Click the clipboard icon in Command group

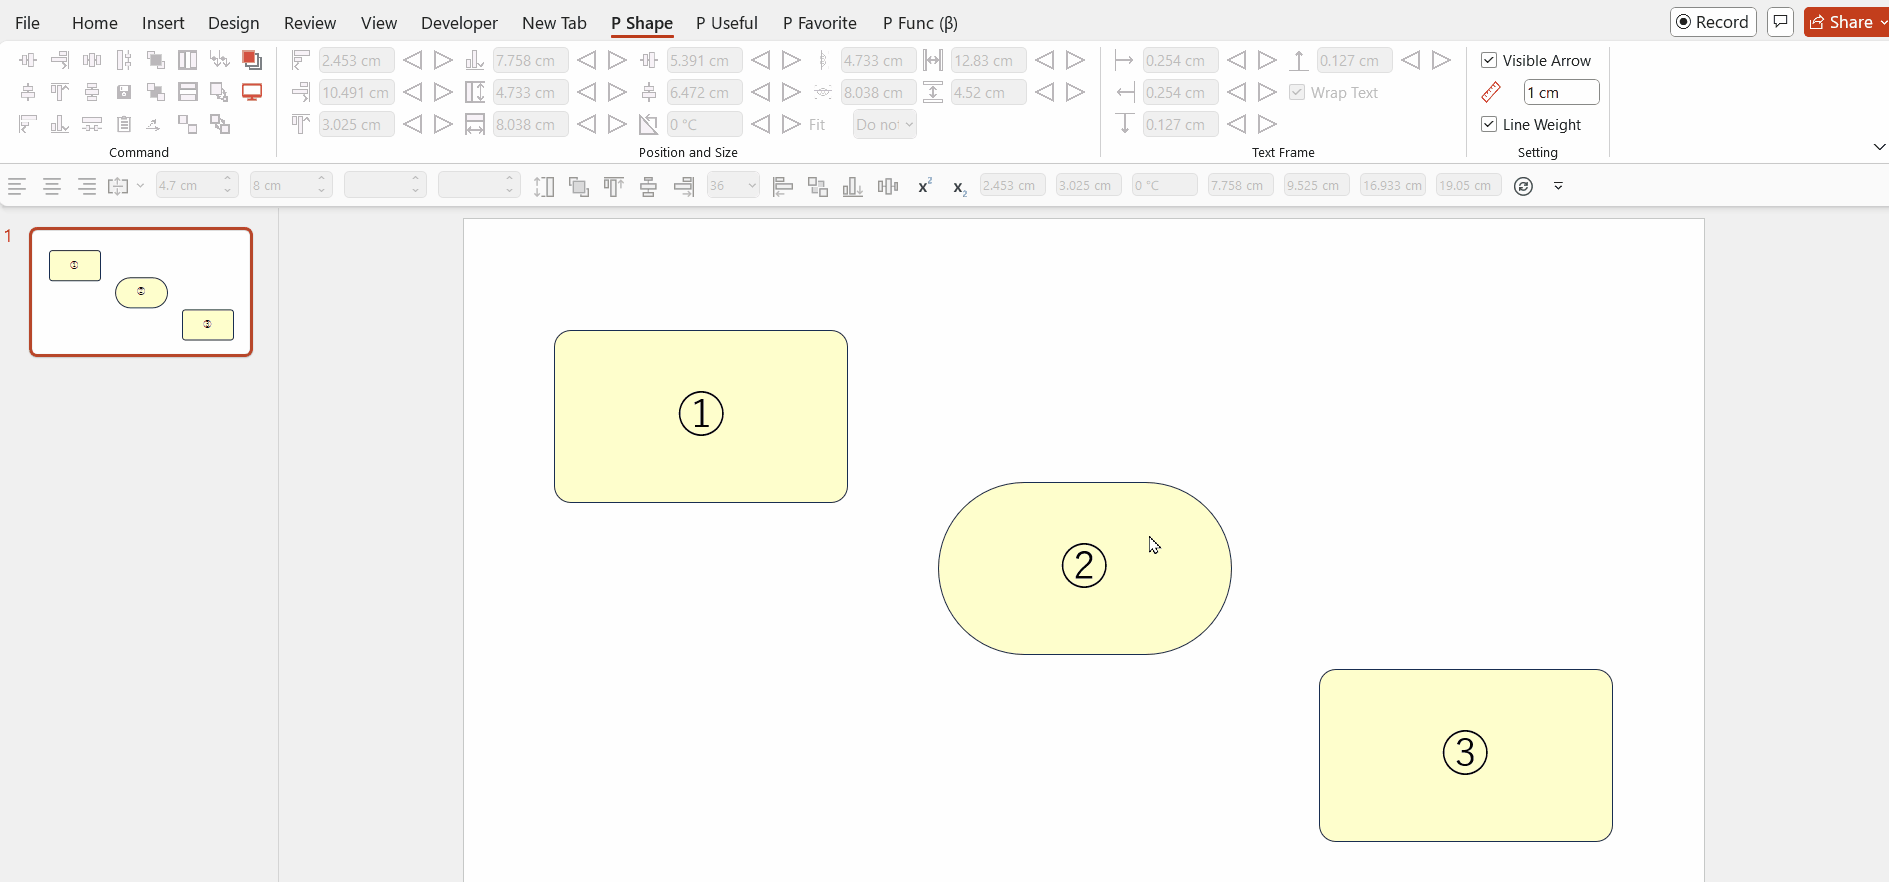124,124
